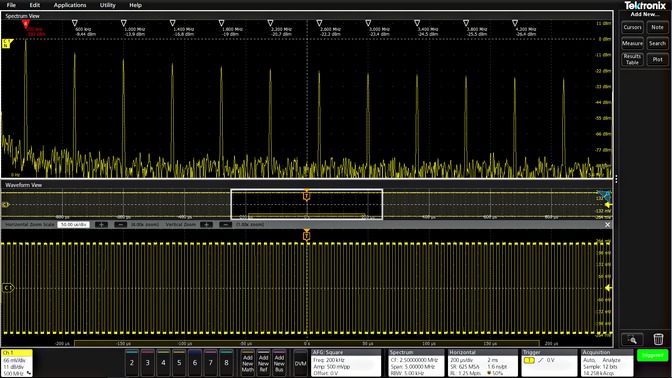Decrease horizontal zoom with minus button
The width and height of the screenshot is (672, 378).
coord(120,225)
